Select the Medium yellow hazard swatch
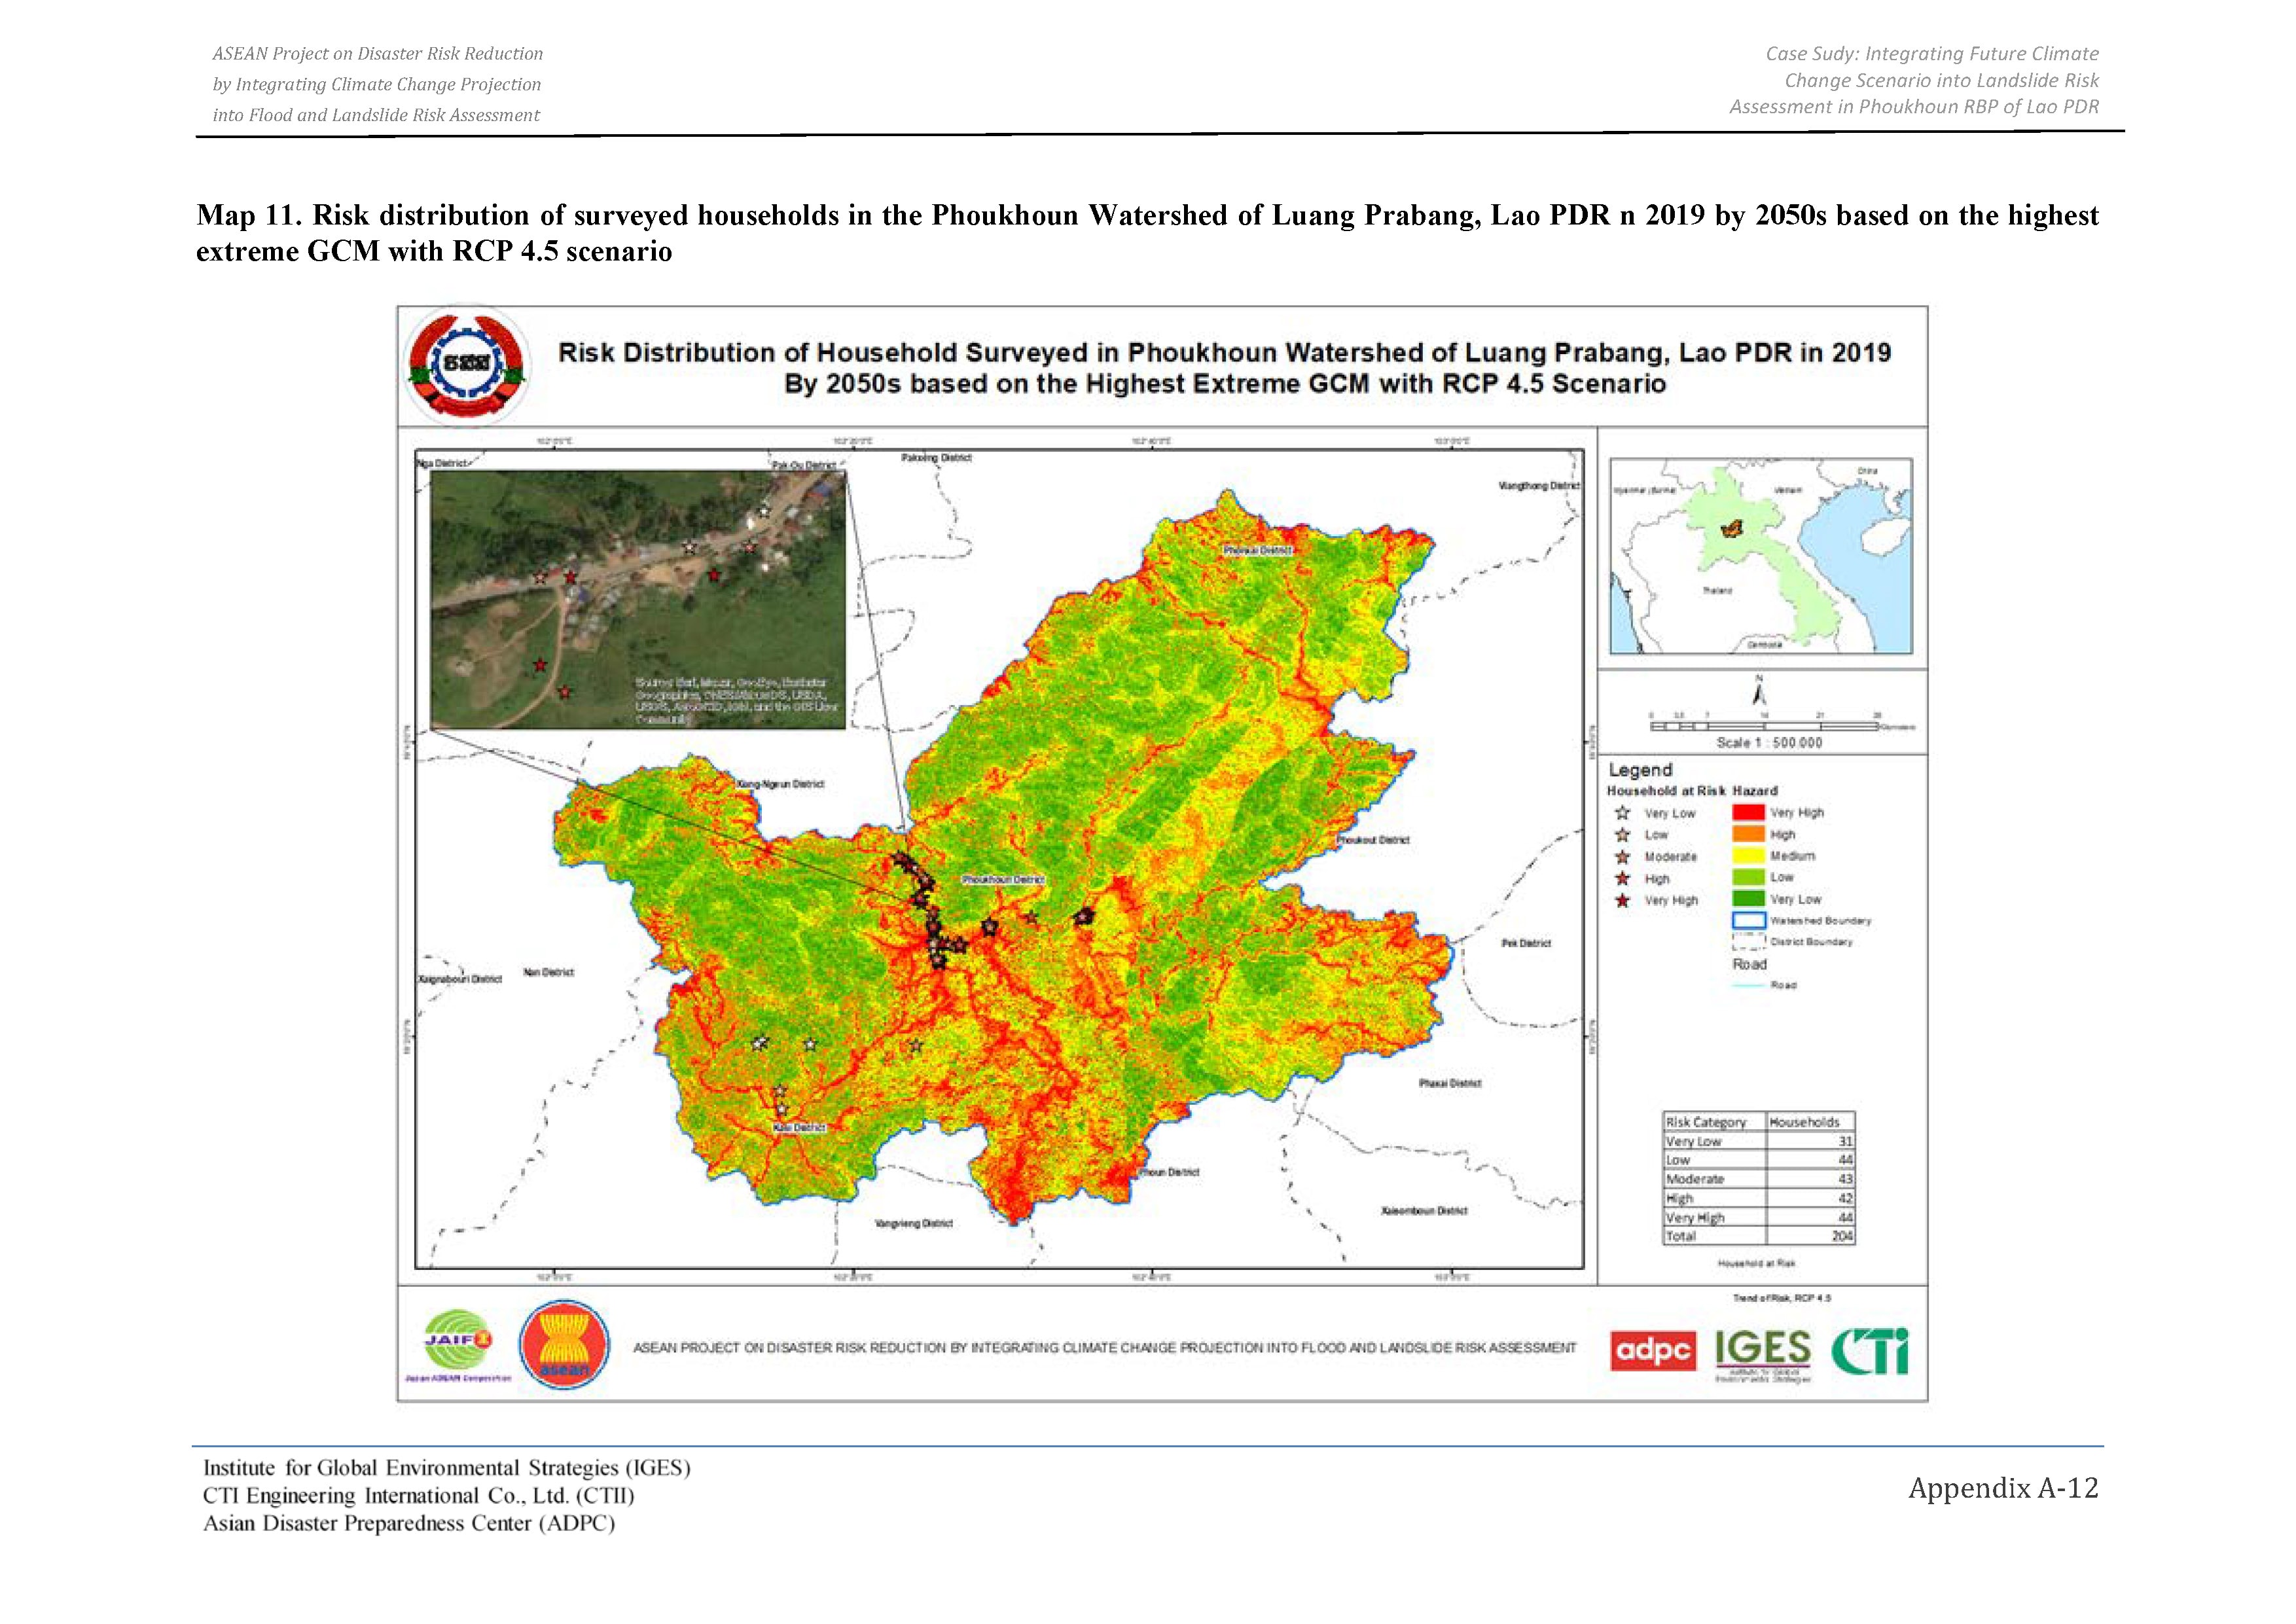This screenshot has width=2296, height=1624. pos(1748,856)
